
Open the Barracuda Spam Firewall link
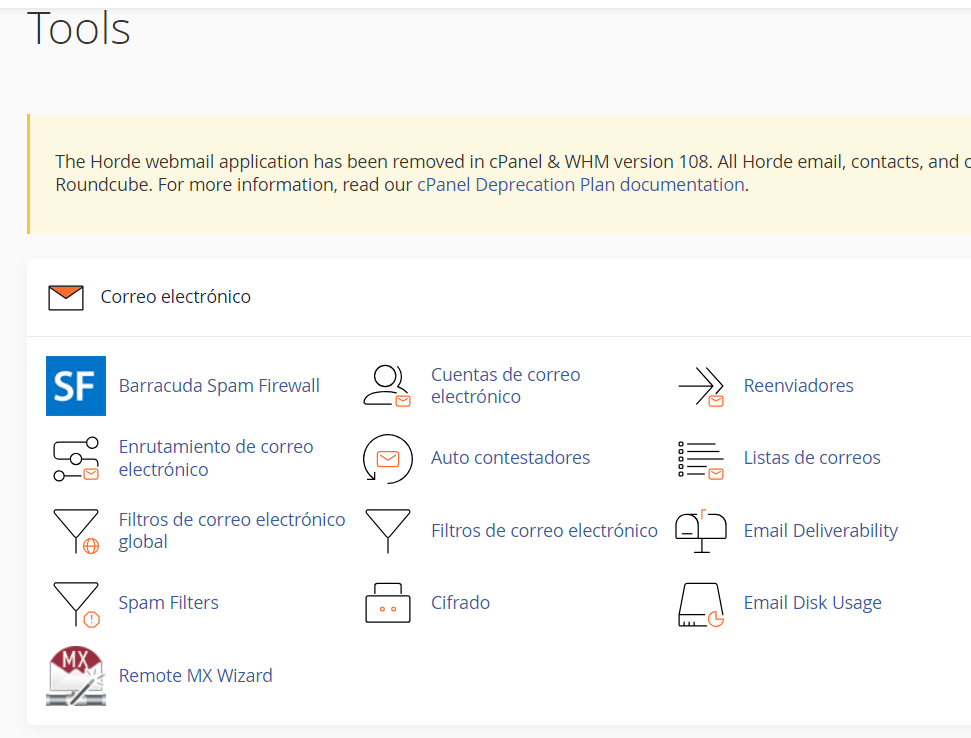click(219, 386)
